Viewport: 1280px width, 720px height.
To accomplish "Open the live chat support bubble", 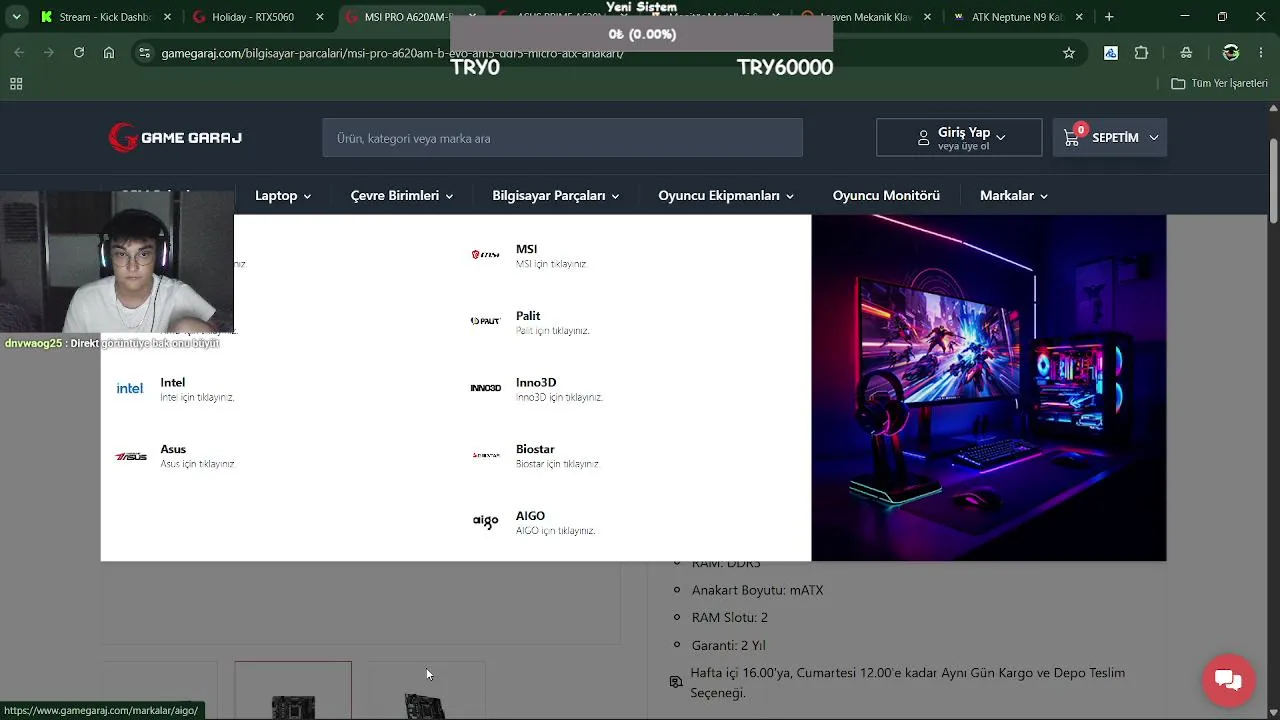I will pyautogui.click(x=1228, y=681).
